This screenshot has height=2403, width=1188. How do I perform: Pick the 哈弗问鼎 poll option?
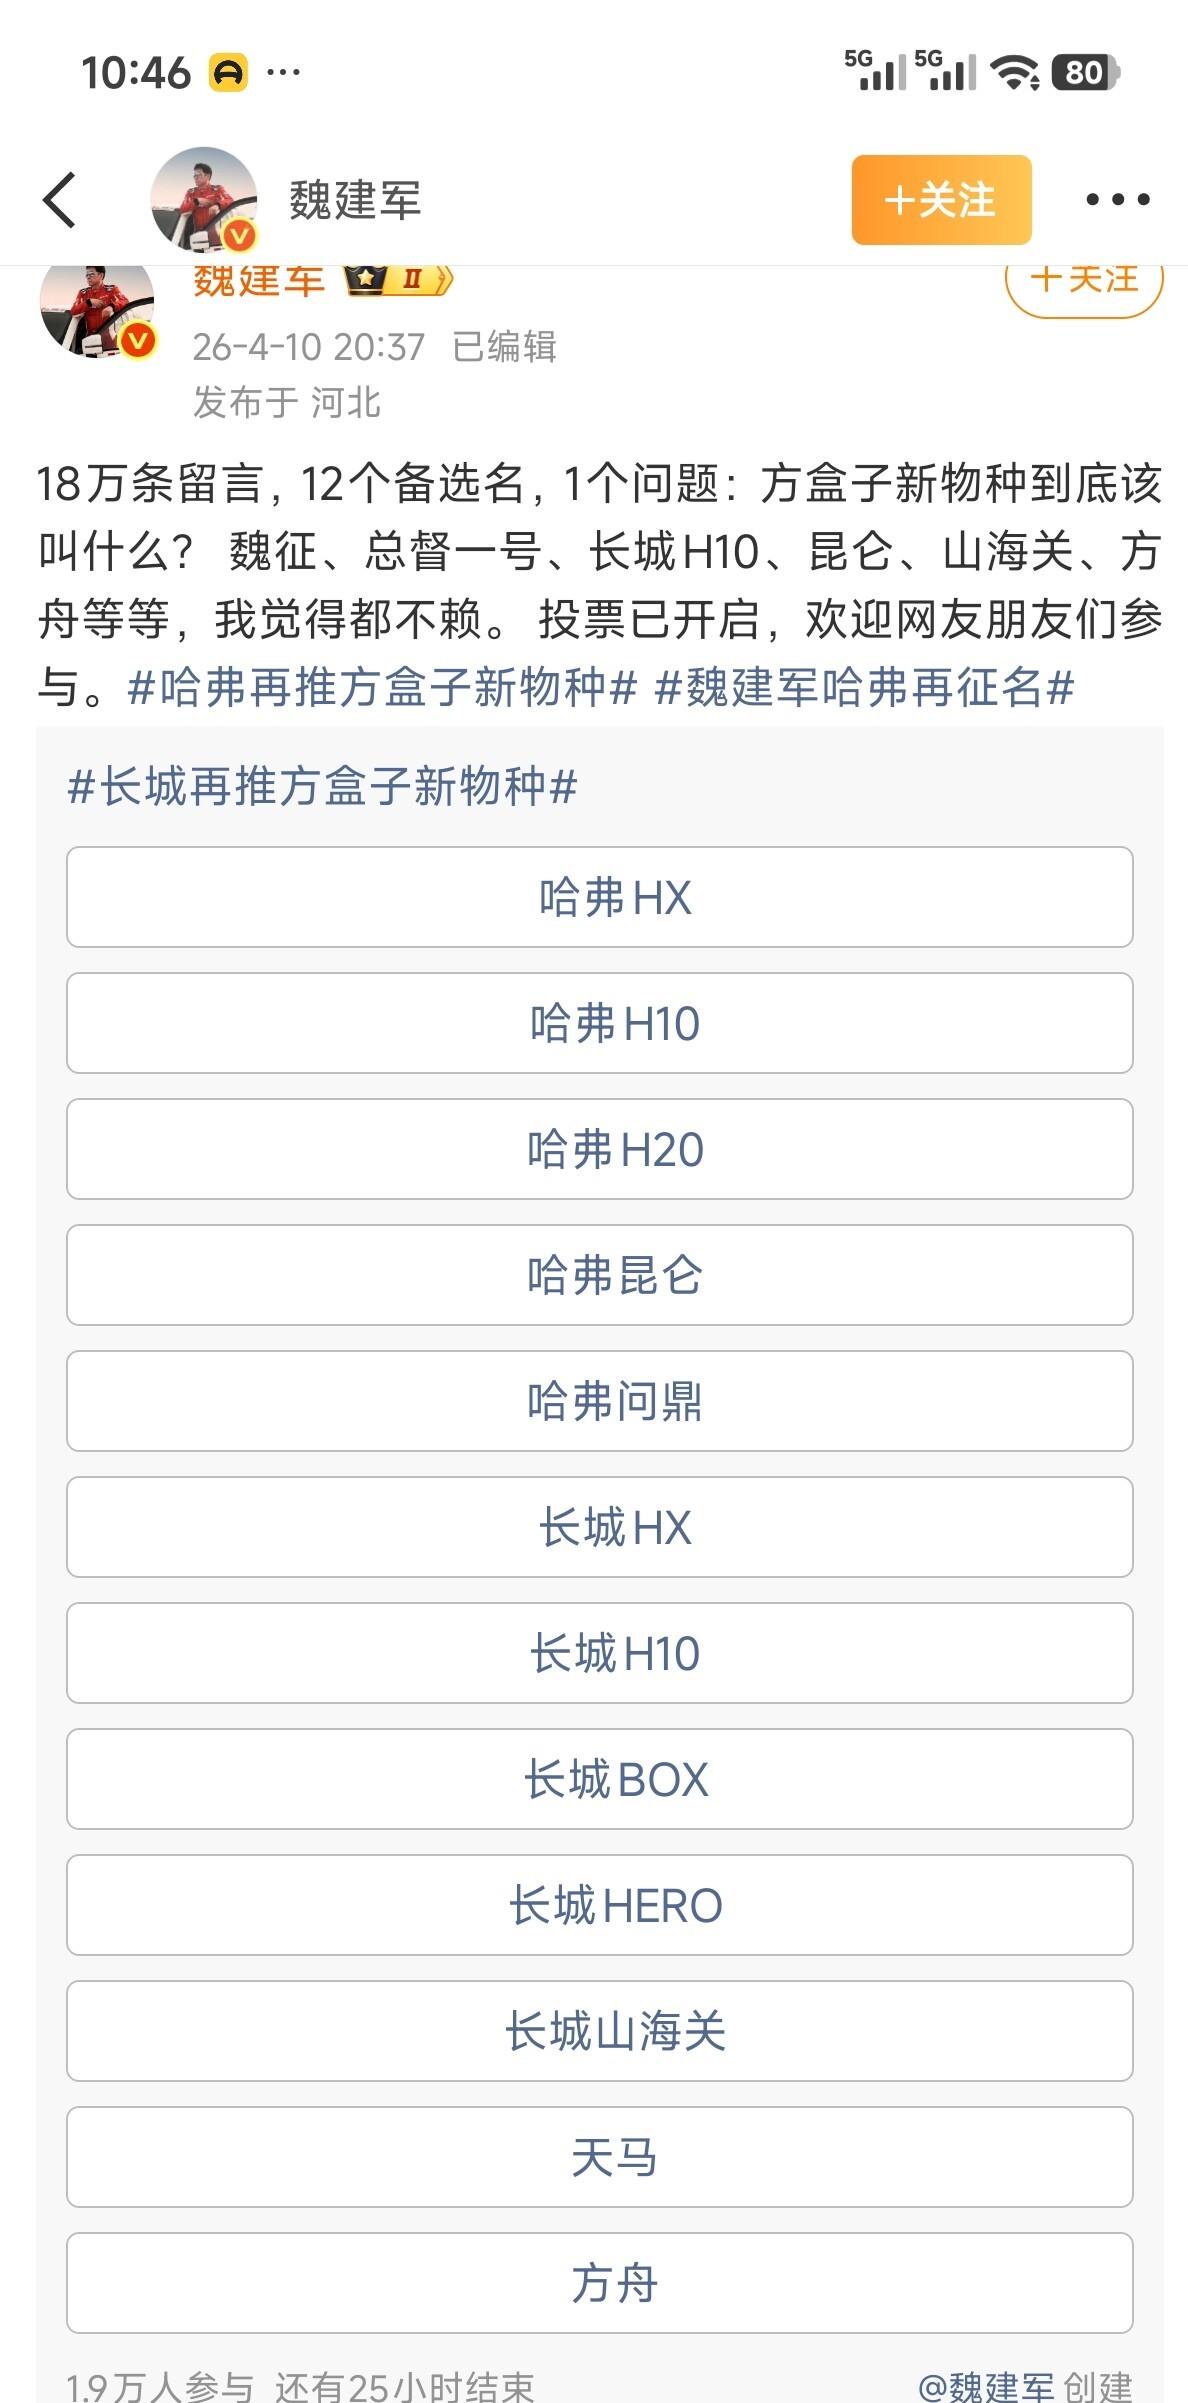pyautogui.click(x=599, y=1401)
